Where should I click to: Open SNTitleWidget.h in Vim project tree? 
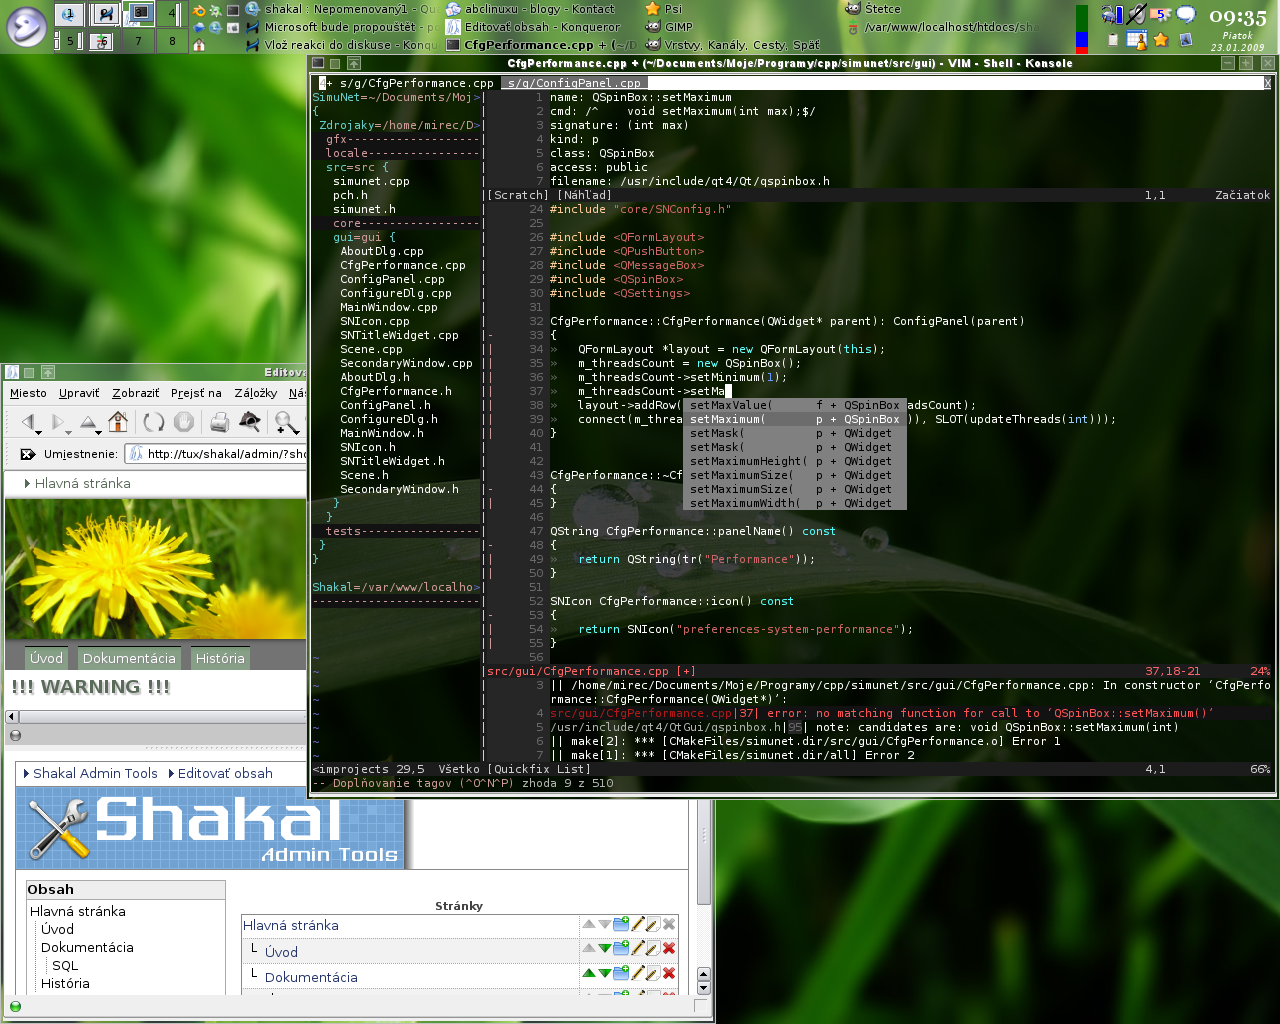[392, 461]
